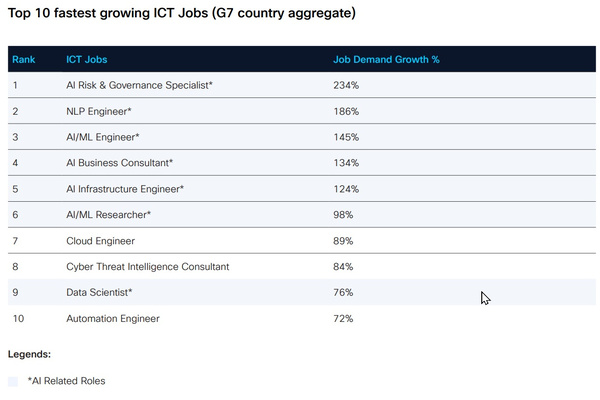Select Cyber Threat Intelligence Consultant text

coord(147,267)
